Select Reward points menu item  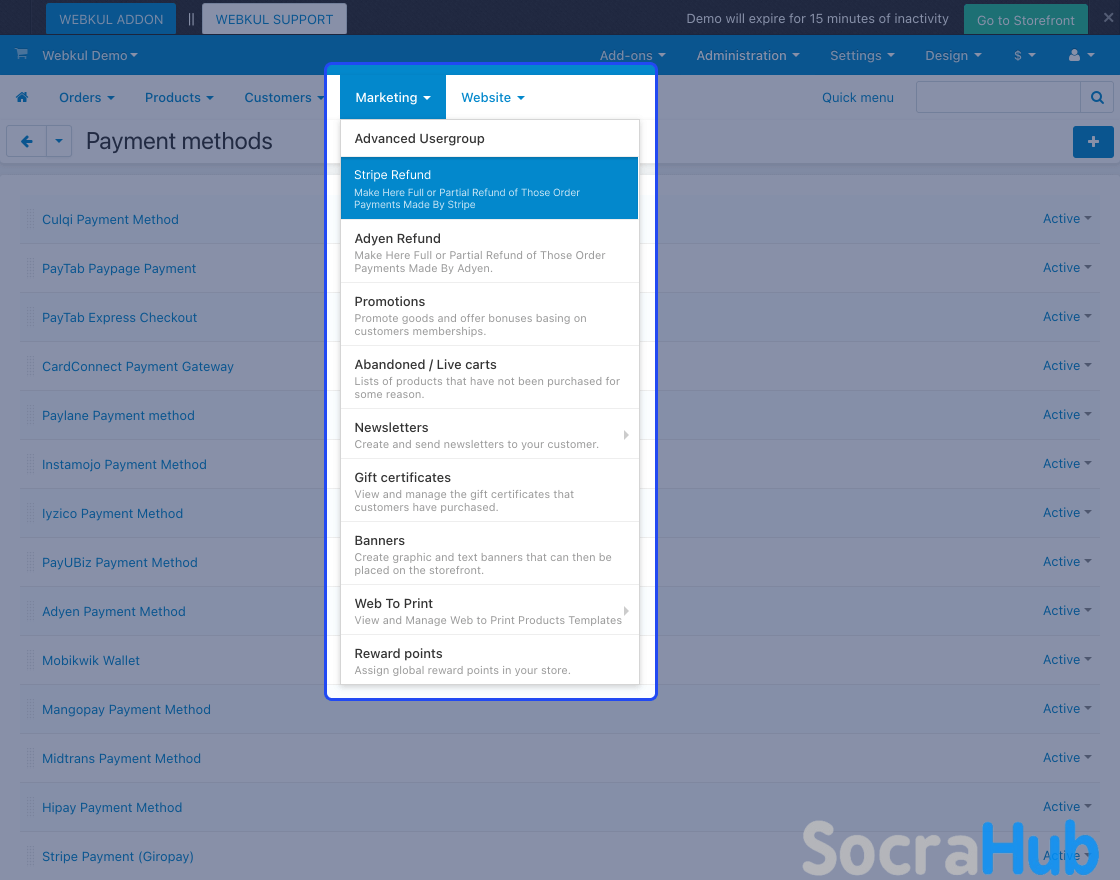(489, 660)
